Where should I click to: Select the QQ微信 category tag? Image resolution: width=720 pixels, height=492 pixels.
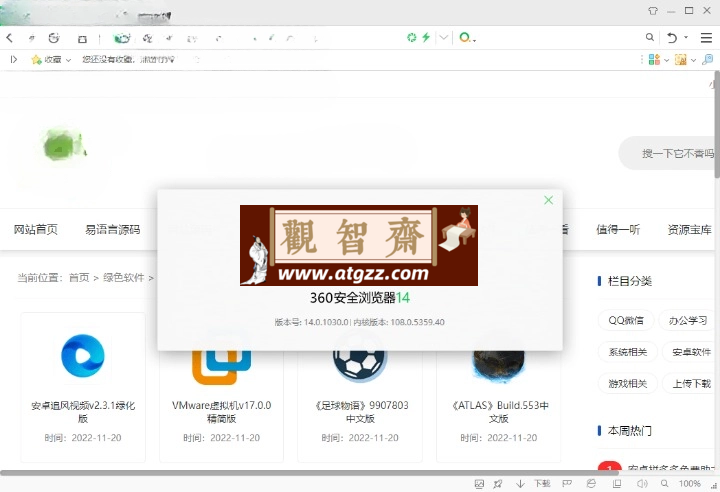626,320
